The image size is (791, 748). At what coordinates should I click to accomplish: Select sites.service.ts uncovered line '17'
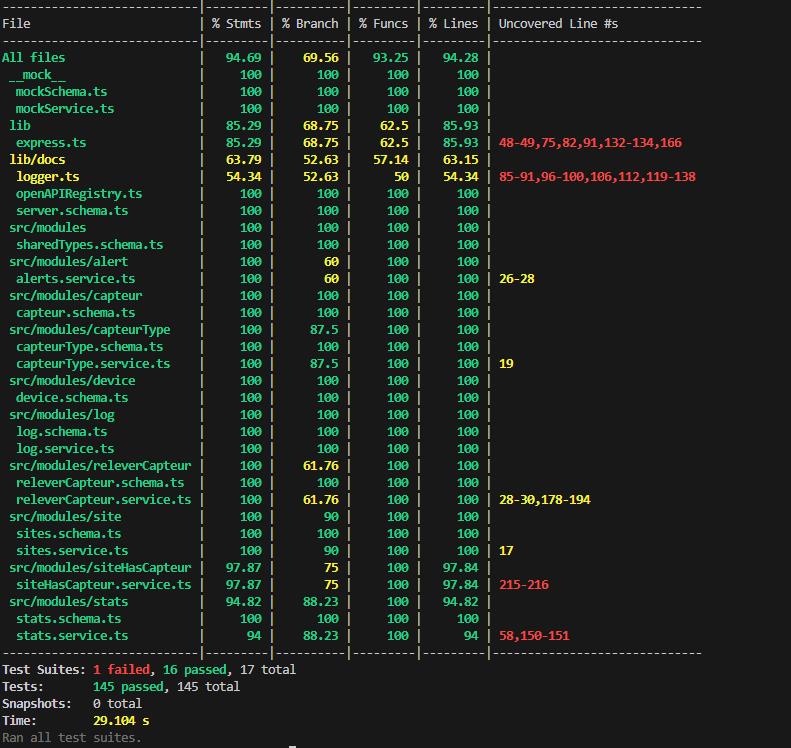506,551
